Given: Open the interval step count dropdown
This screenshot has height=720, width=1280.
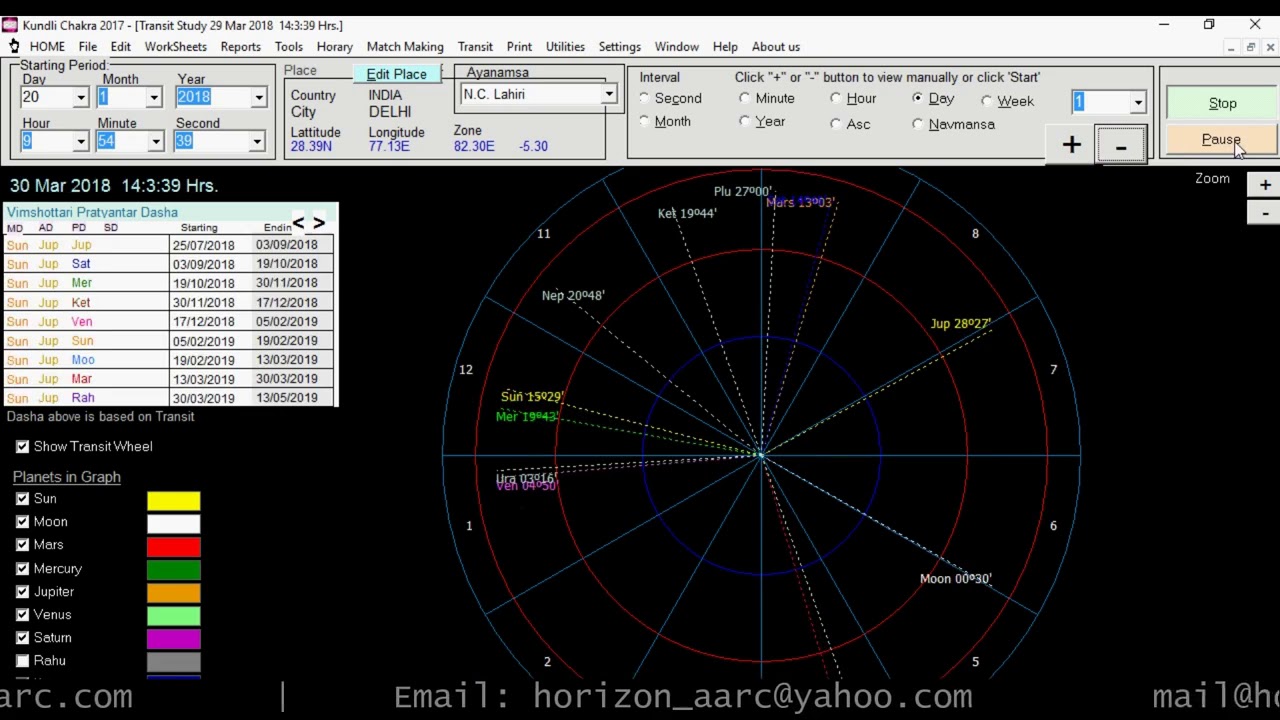Looking at the screenshot, I should (1137, 102).
